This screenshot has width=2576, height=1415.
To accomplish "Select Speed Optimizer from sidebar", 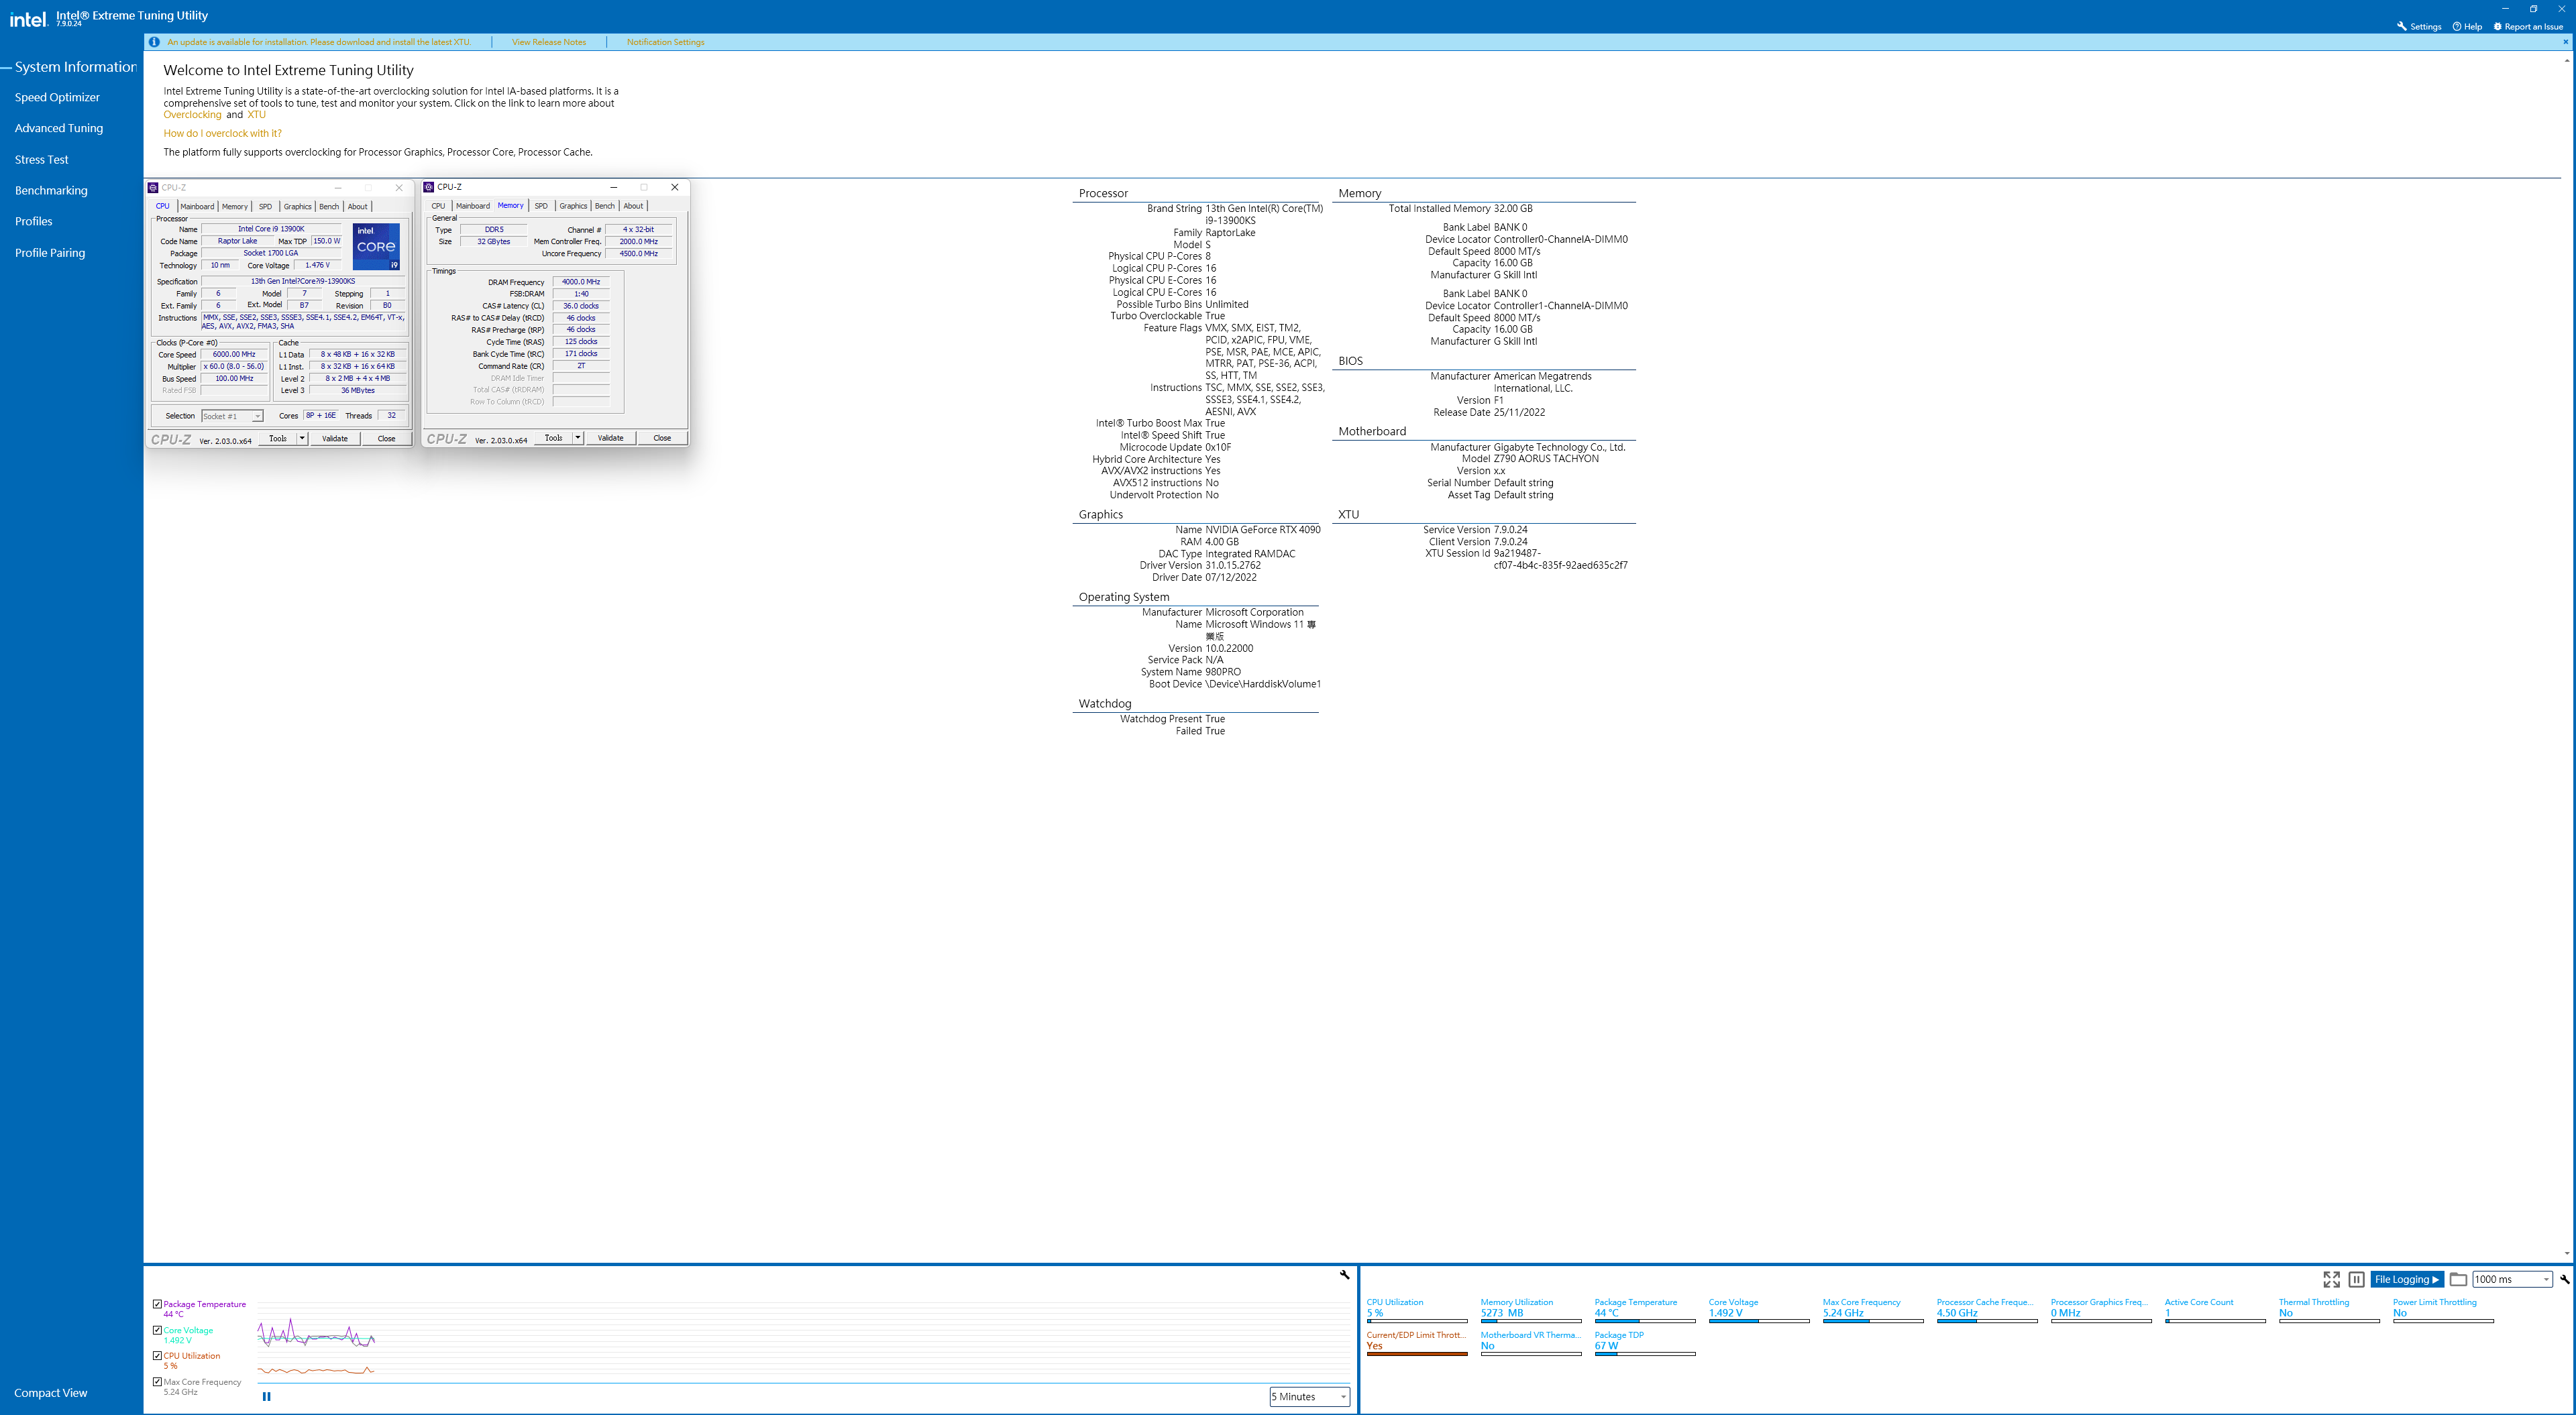I will click(x=58, y=96).
